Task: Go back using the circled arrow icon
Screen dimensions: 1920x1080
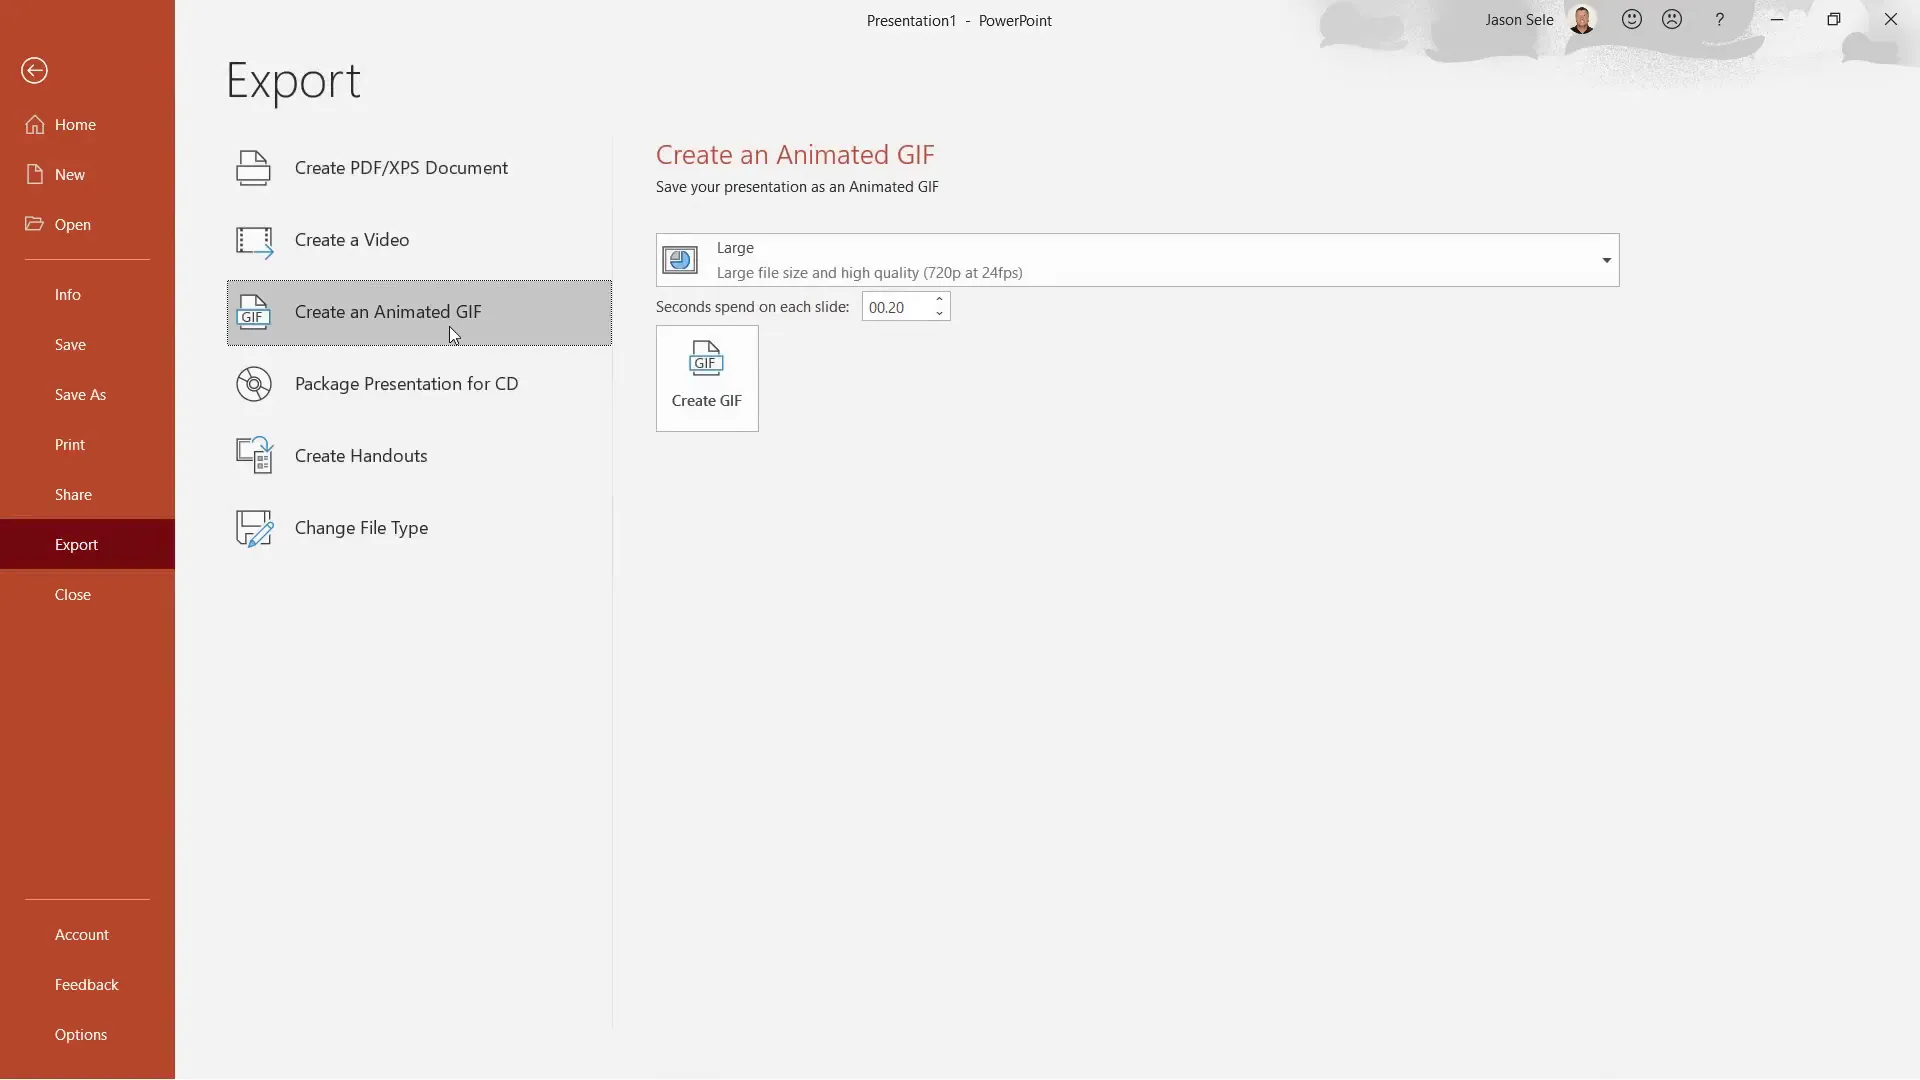Action: [x=34, y=71]
